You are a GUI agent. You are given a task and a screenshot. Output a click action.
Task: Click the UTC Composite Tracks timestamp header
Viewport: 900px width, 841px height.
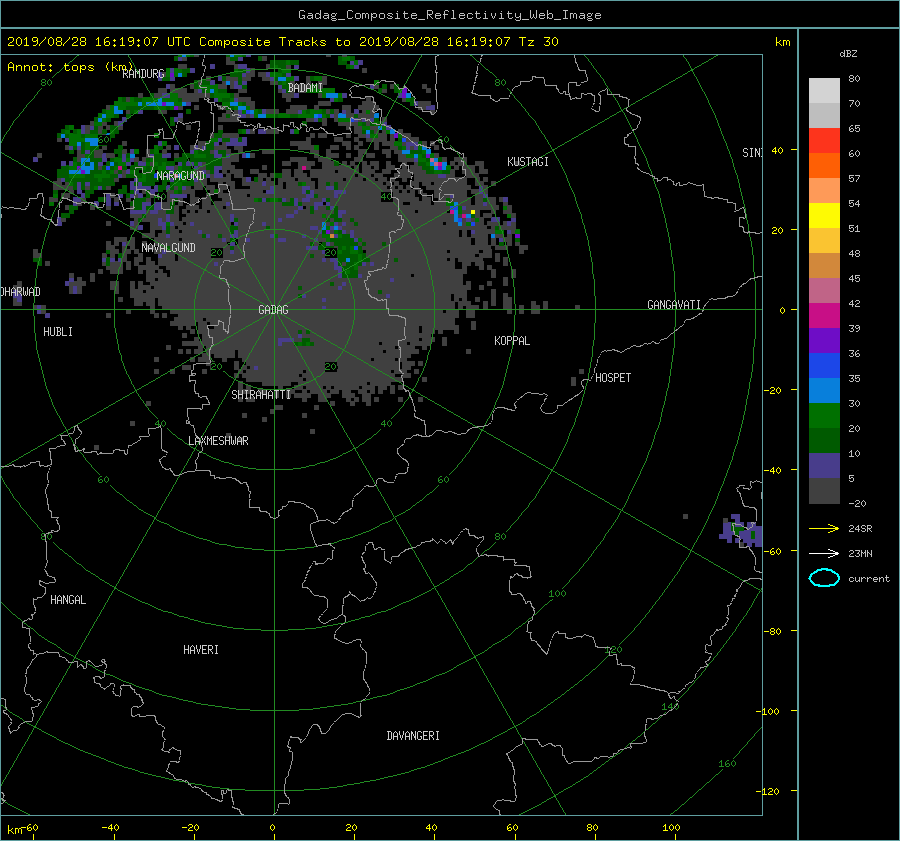(283, 42)
